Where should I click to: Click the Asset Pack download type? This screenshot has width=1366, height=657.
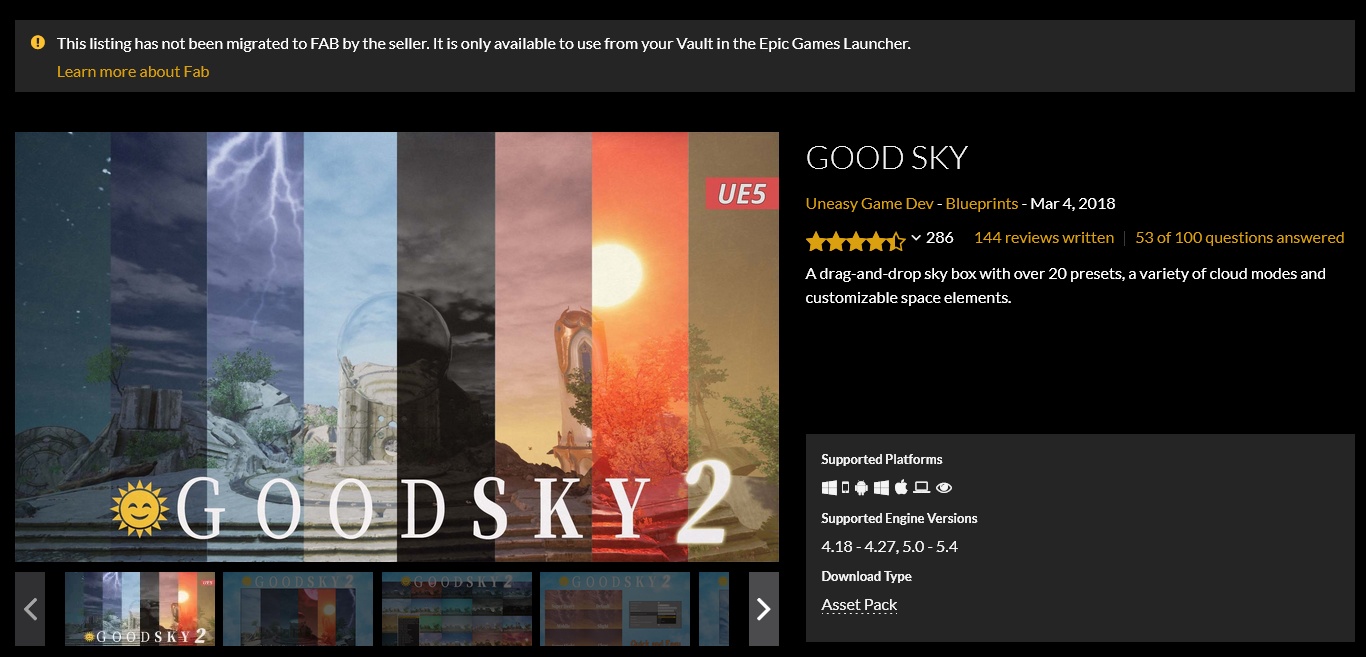tap(859, 604)
